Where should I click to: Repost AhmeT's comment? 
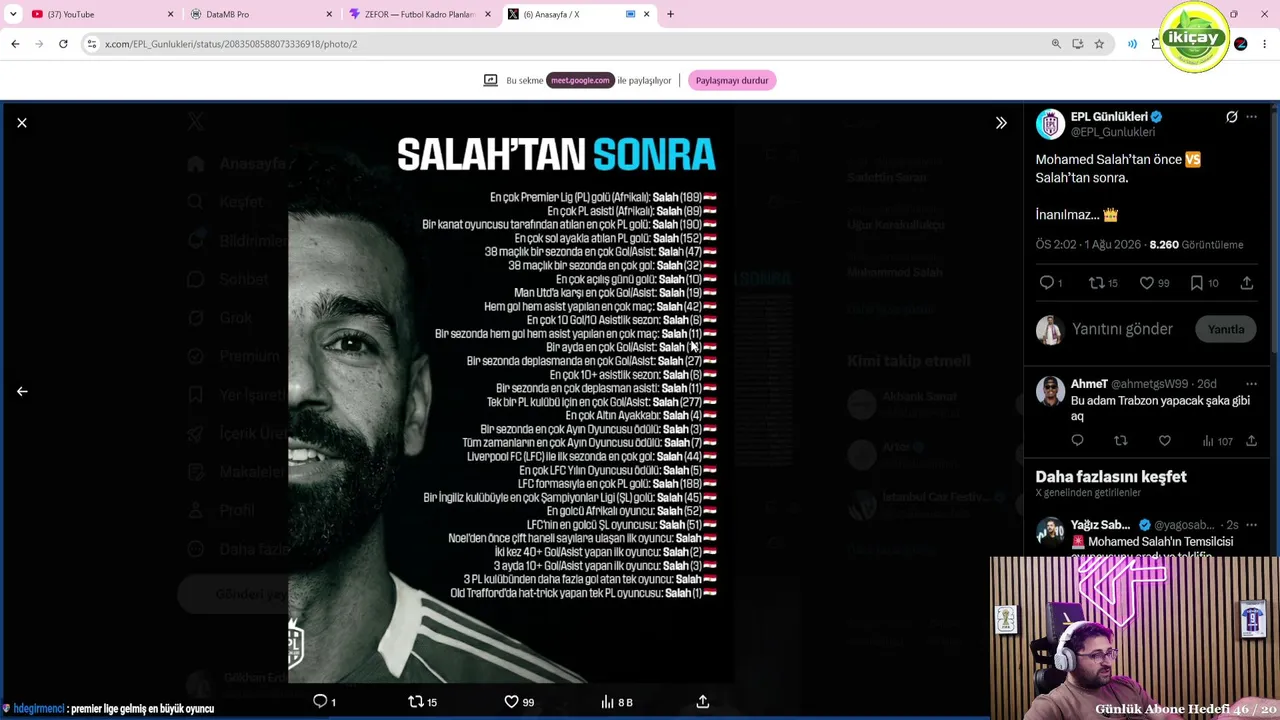coord(1121,441)
